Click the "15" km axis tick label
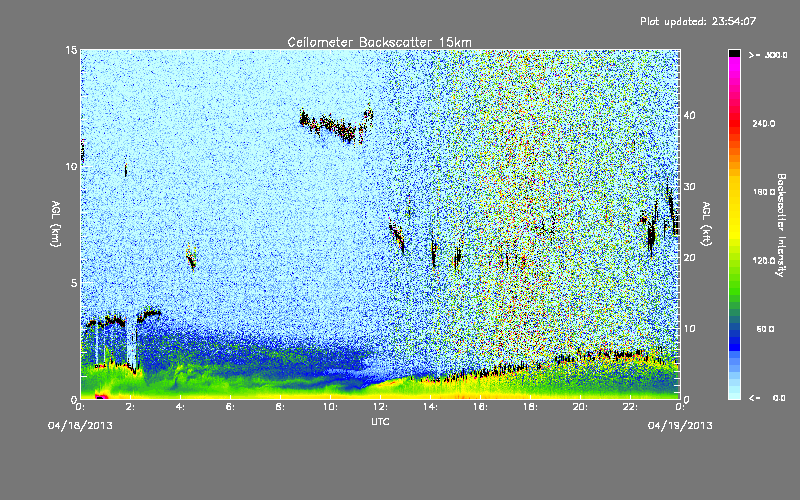Screen dimensions: 800x500 click(x=71, y=50)
